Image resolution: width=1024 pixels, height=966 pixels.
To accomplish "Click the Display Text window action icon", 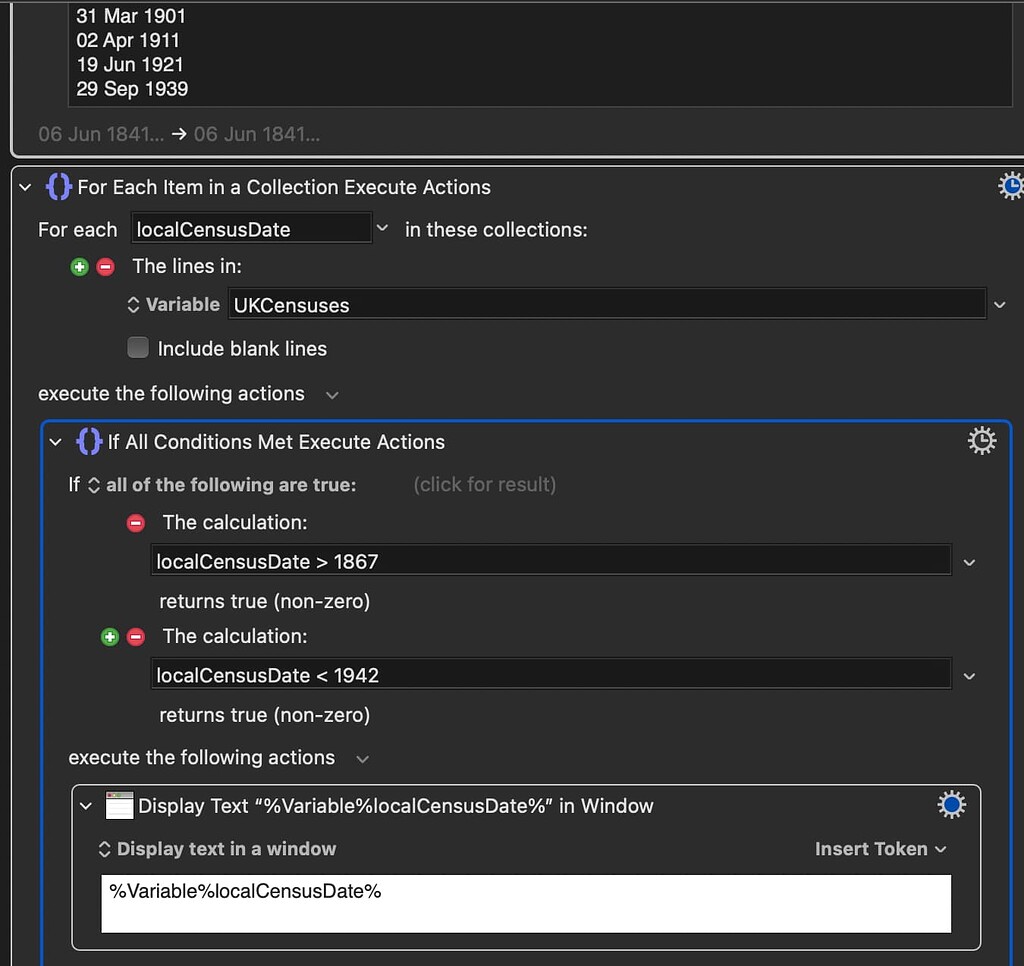I will point(120,806).
